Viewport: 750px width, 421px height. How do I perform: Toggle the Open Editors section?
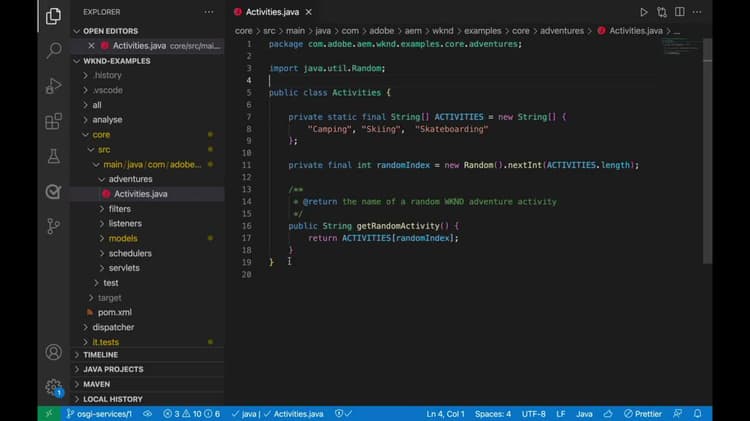[x=112, y=31]
